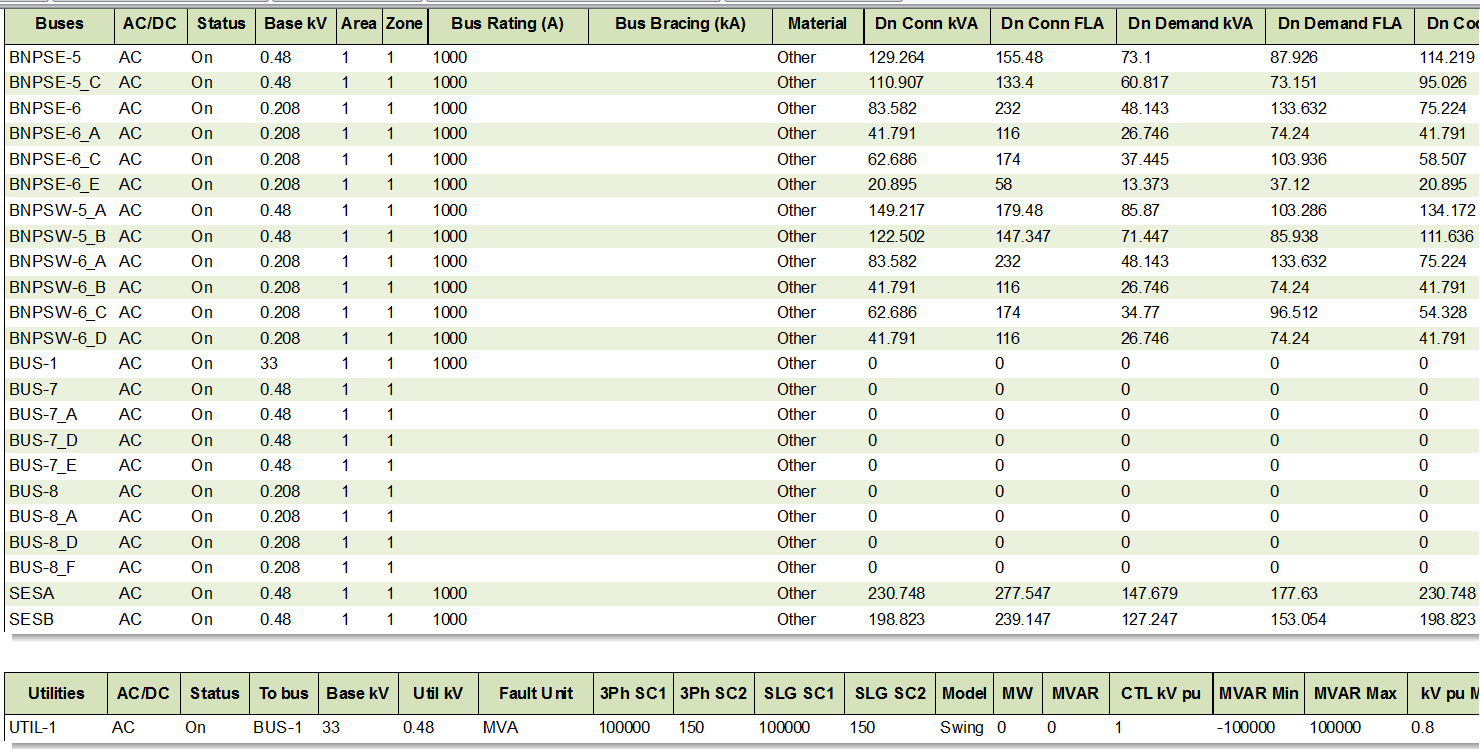
Task: Click the SLG SC1 column header
Action: (799, 693)
